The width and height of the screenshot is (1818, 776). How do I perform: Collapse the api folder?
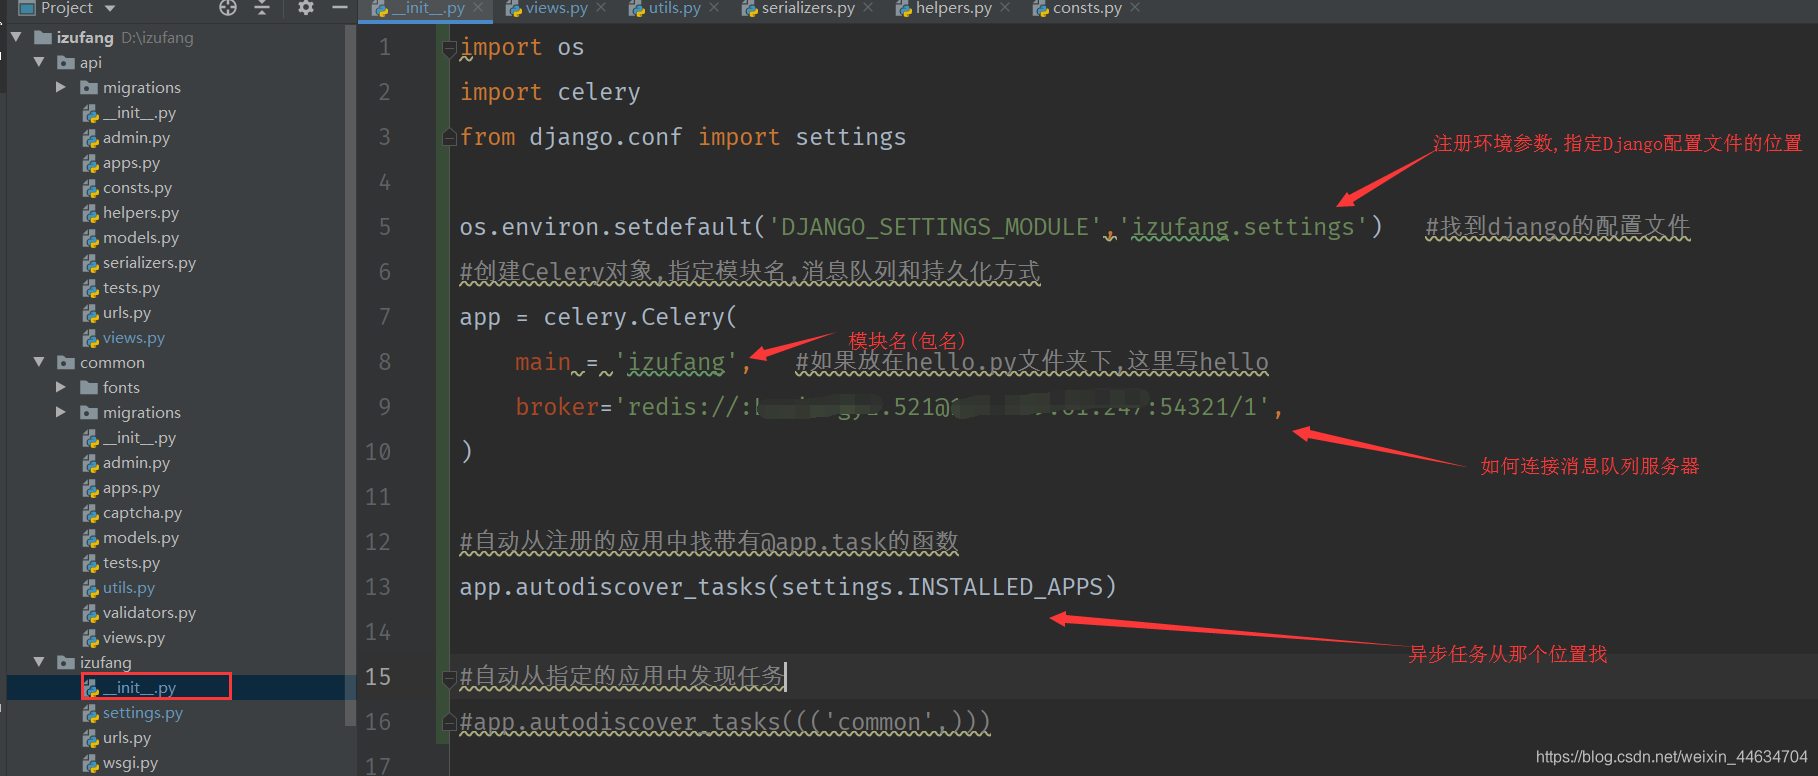(39, 62)
